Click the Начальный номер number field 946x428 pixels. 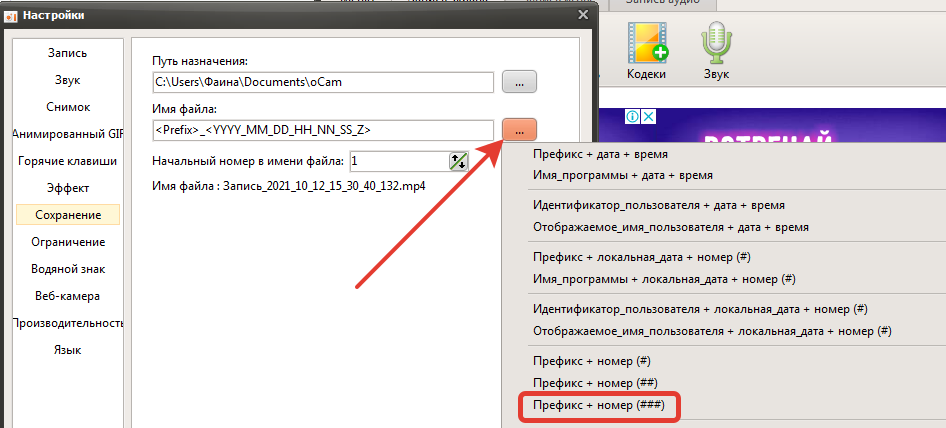[x=398, y=161]
